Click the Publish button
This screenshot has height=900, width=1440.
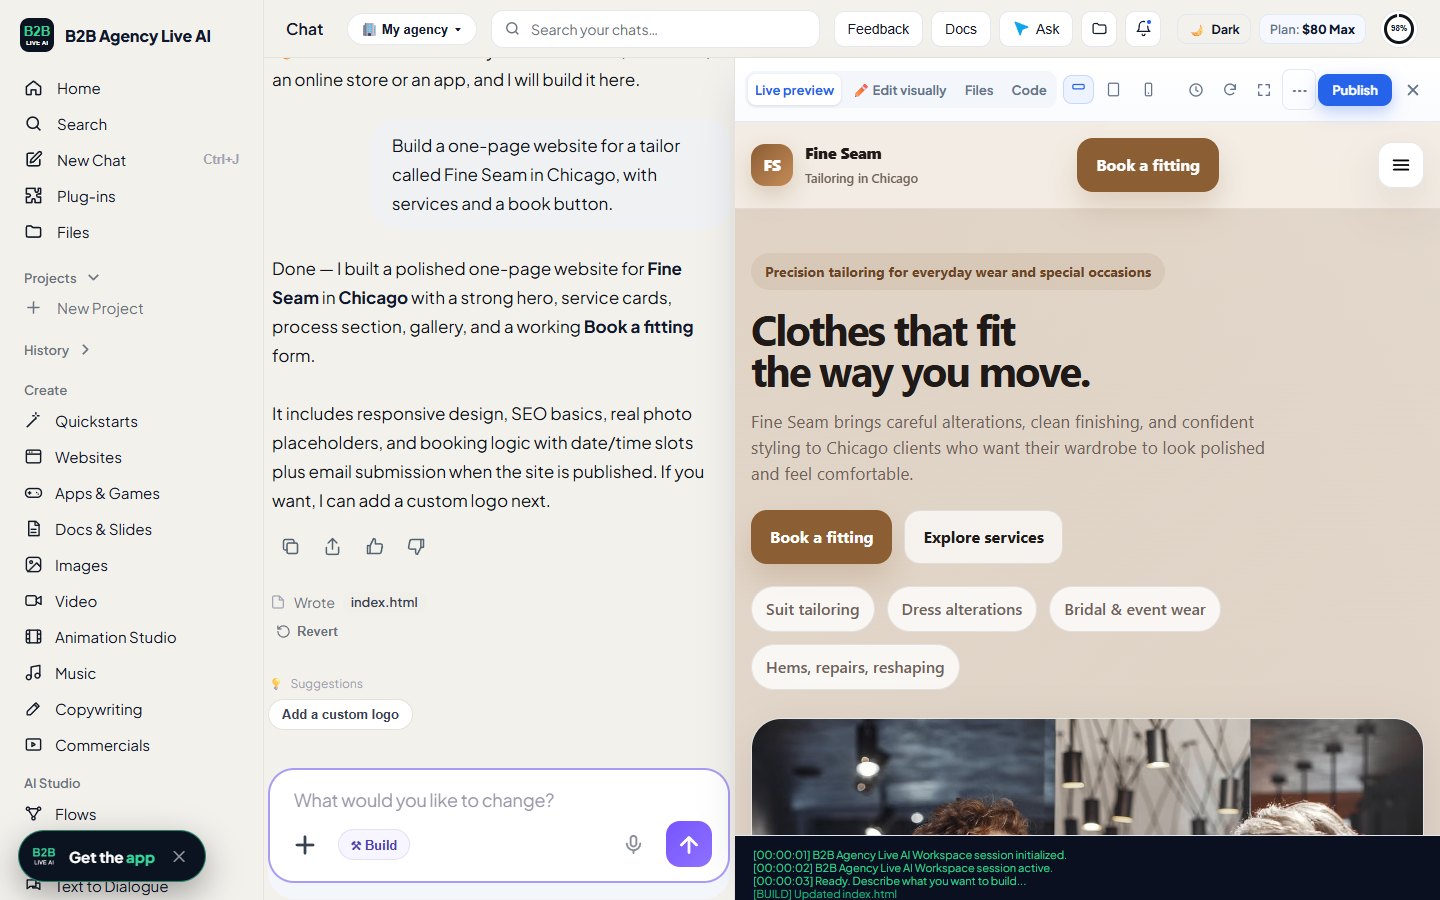tap(1355, 90)
